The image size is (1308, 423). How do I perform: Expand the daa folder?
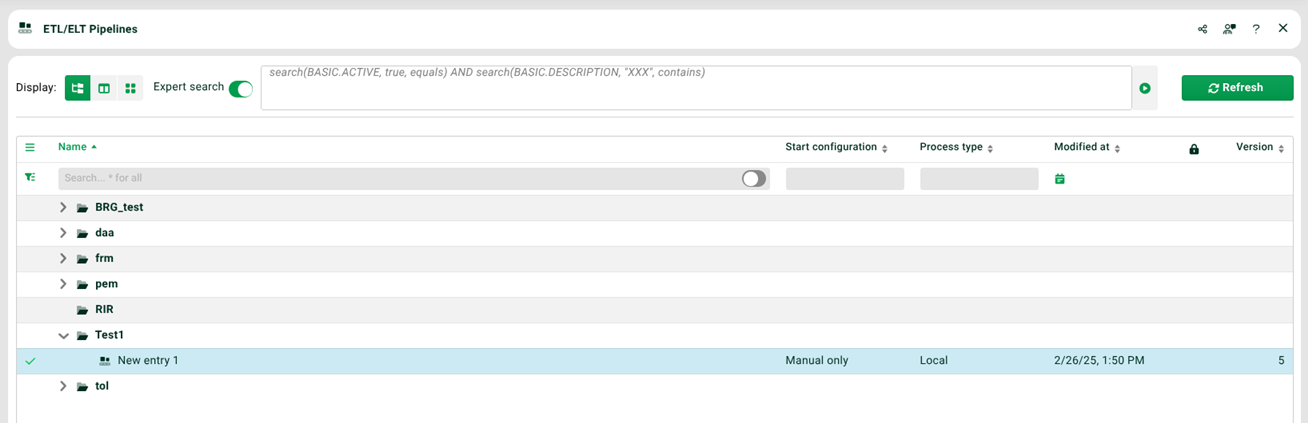tap(63, 233)
